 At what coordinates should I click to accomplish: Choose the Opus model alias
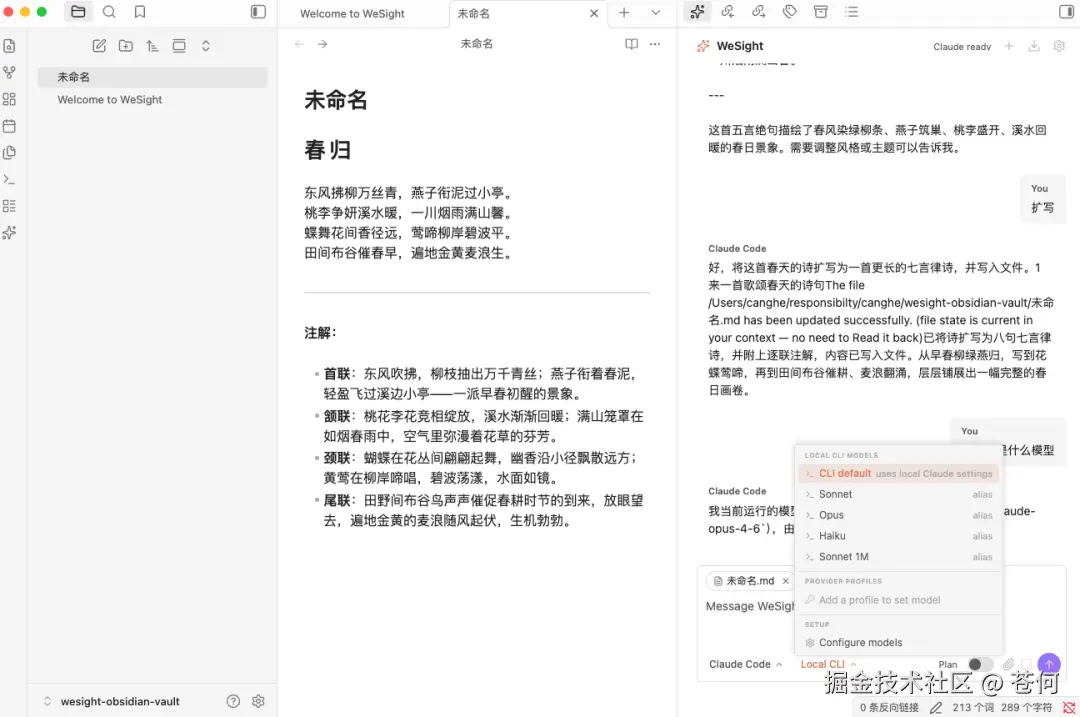point(898,515)
